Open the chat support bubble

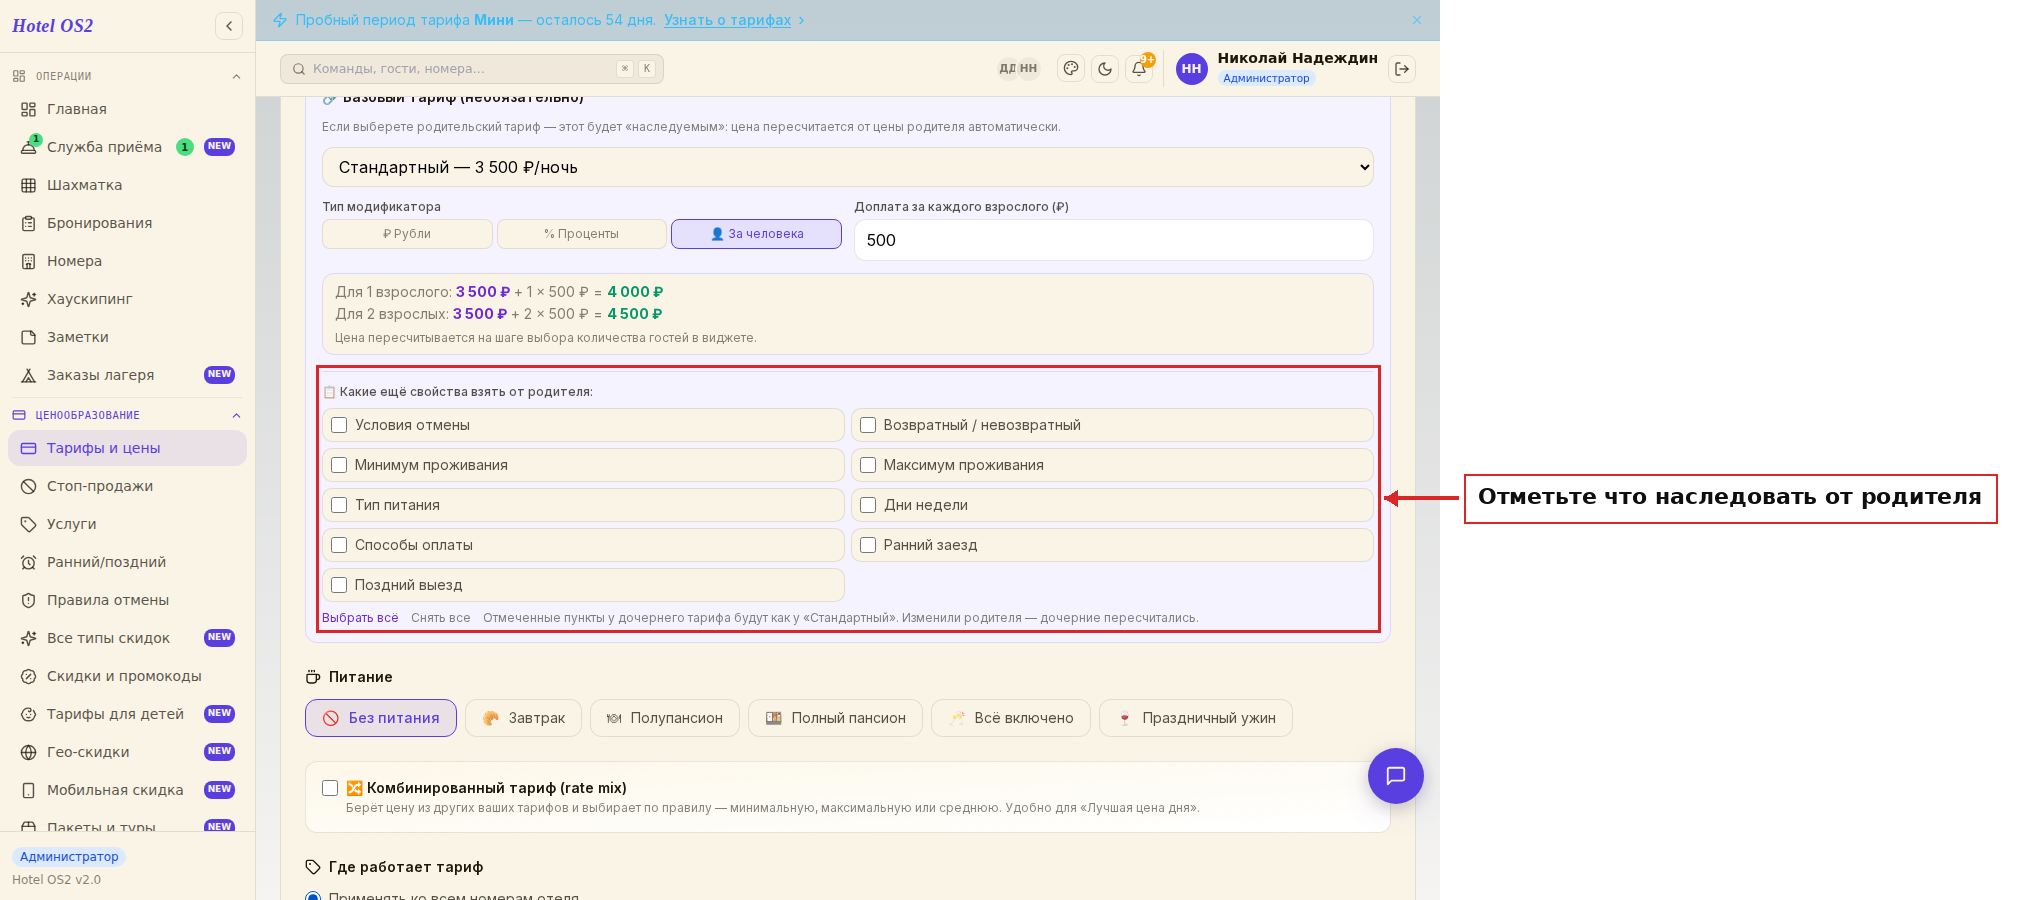click(x=1395, y=776)
